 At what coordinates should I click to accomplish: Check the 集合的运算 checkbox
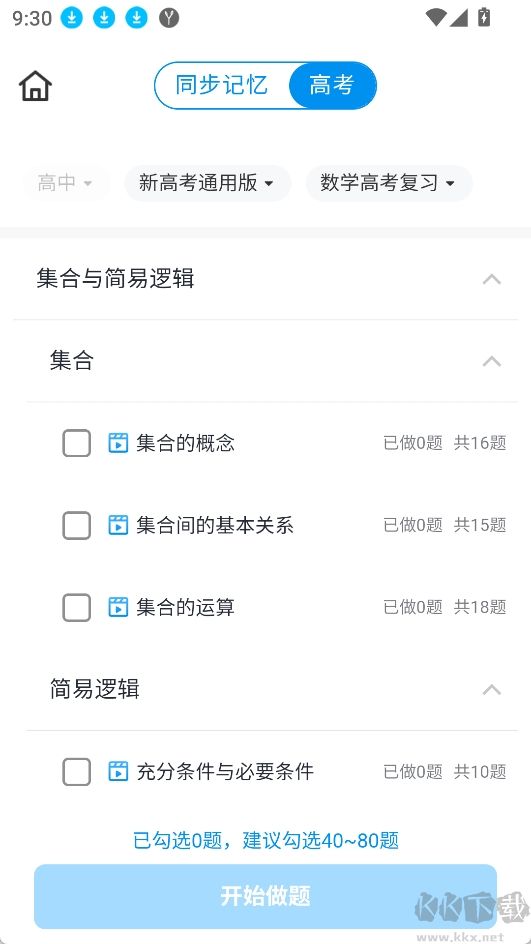tap(77, 607)
